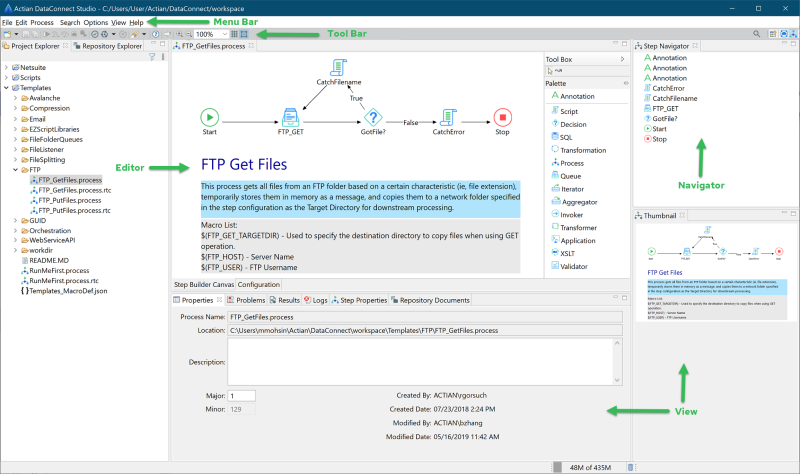Open the Logs tab

pos(315,299)
